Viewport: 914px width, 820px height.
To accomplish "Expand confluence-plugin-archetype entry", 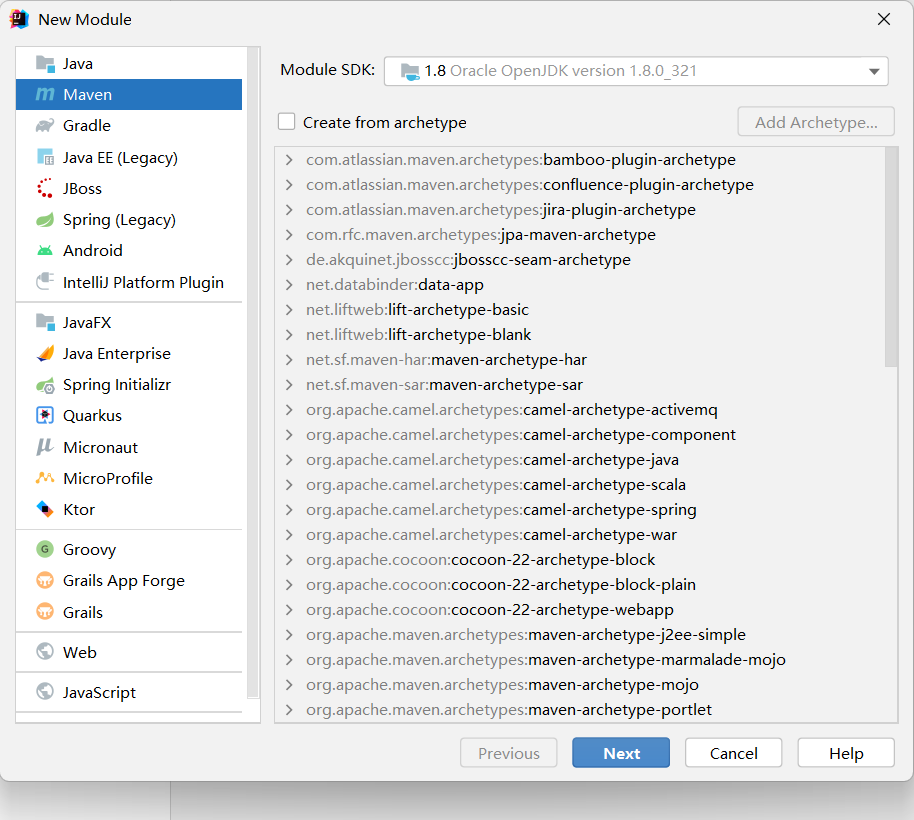I will pos(289,185).
